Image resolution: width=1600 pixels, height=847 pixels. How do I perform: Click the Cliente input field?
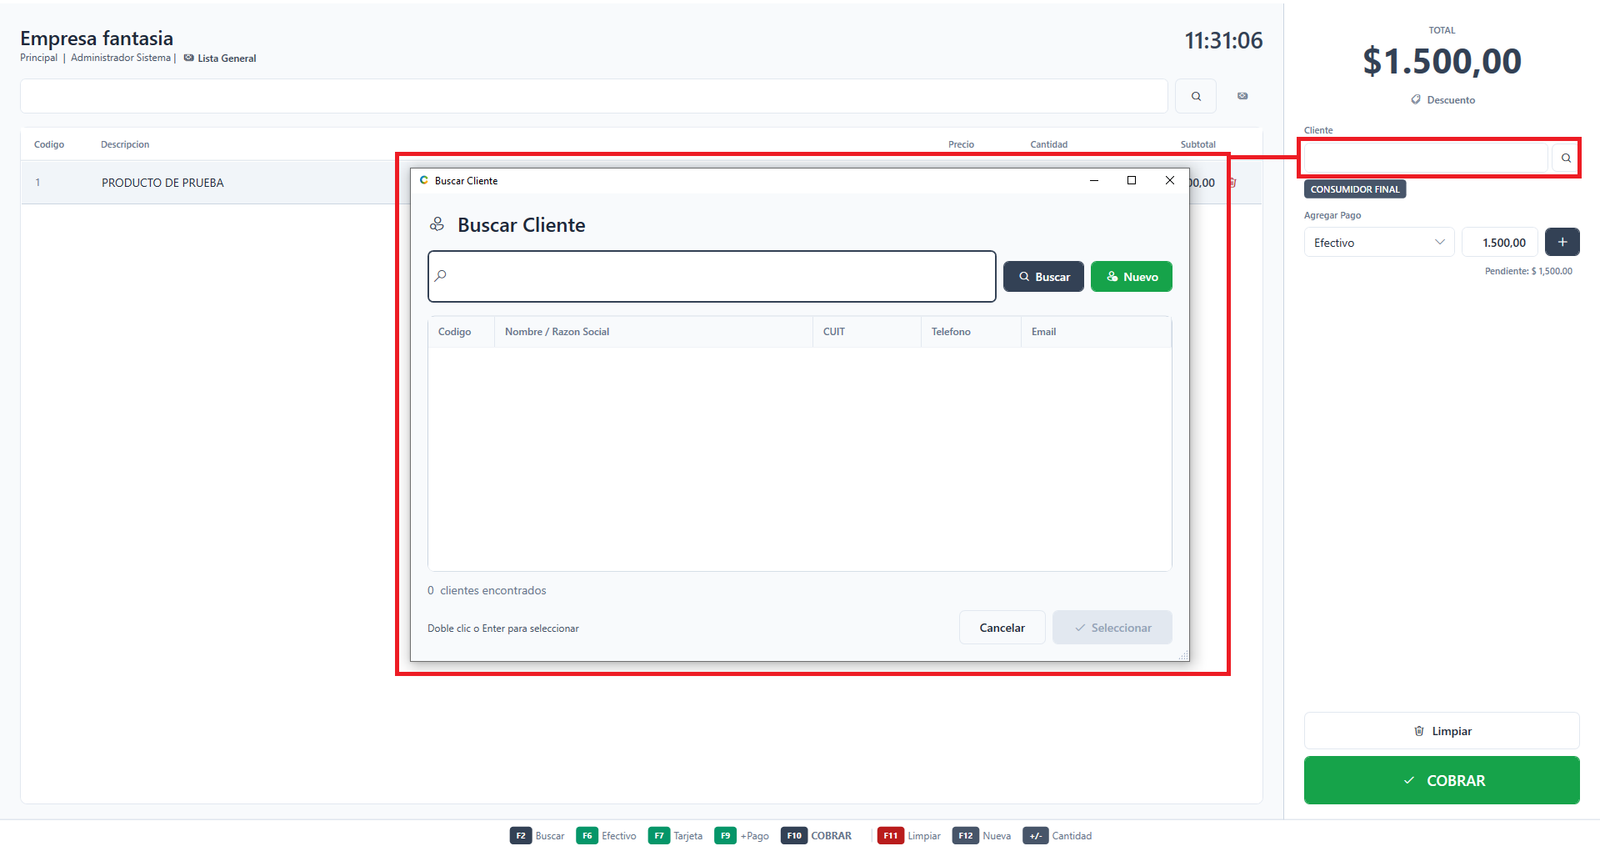[x=1426, y=158]
